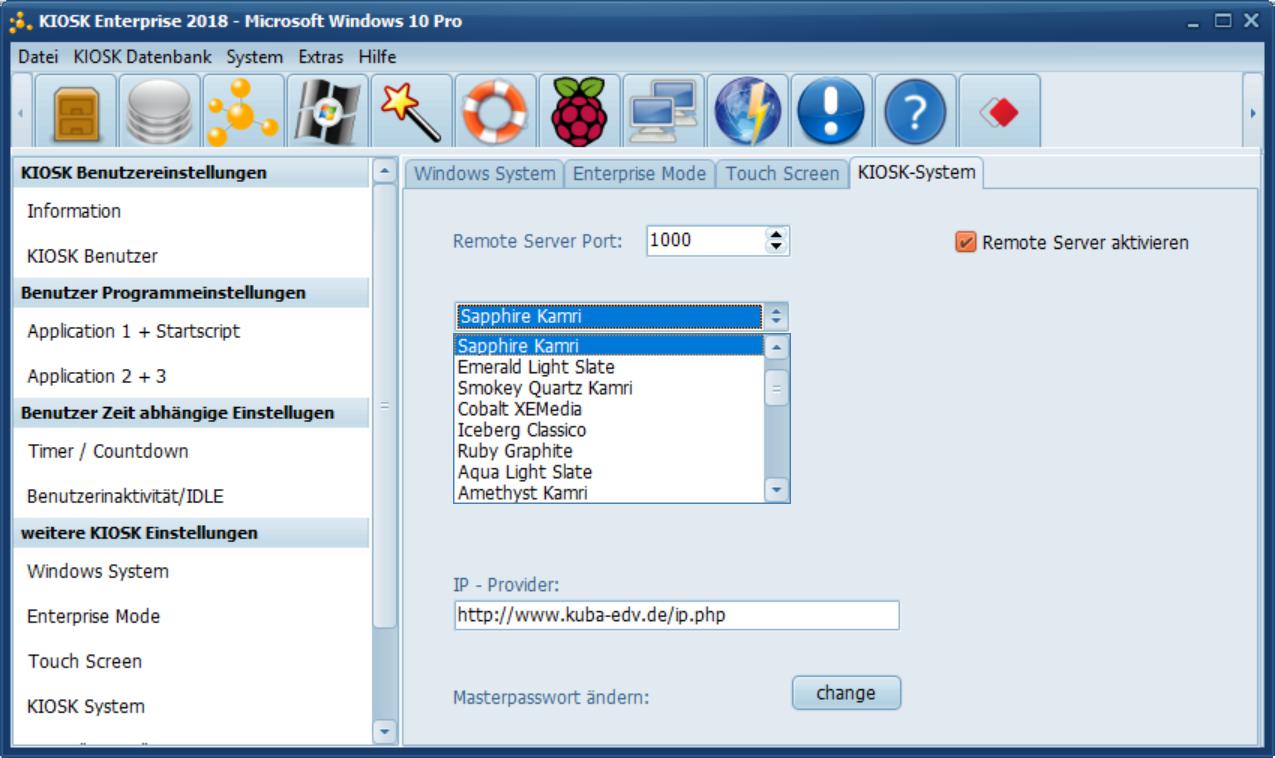
Task: Click the sidebar scroll up arrow
Action: [384, 171]
